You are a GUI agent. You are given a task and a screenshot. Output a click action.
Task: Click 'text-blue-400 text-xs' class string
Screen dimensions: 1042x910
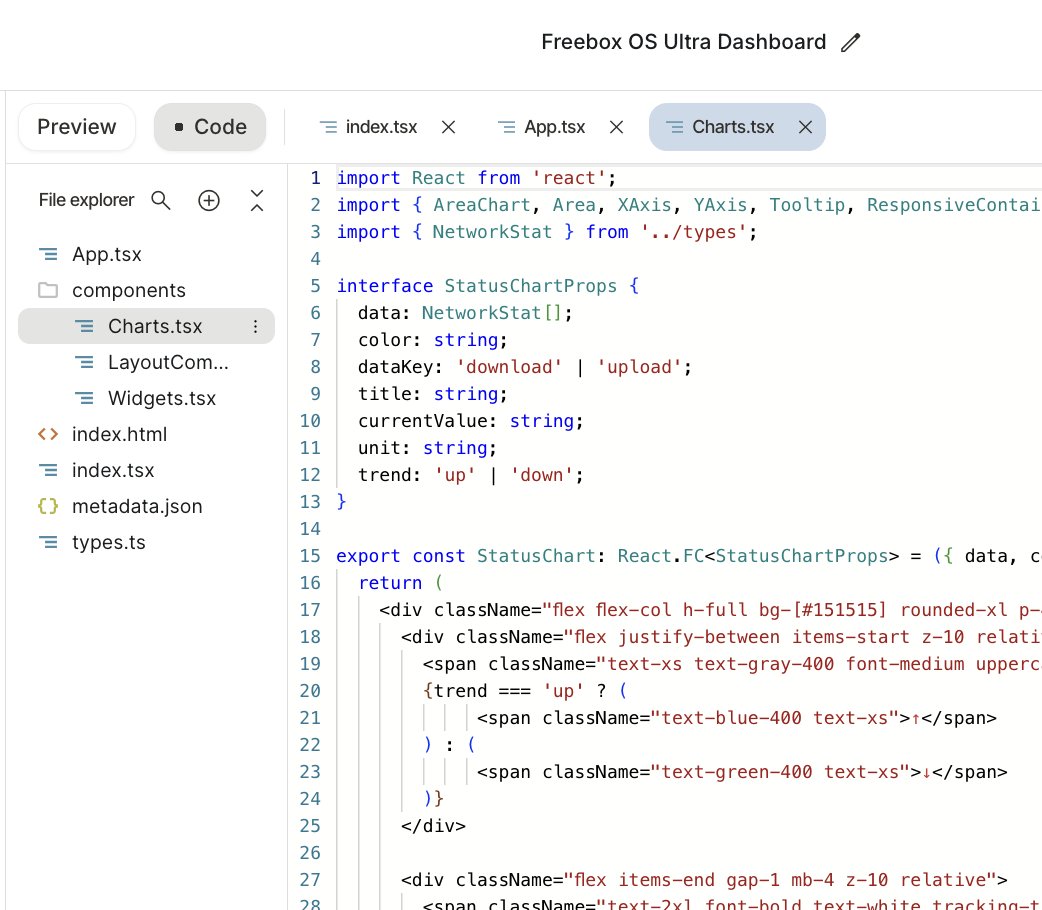coord(774,718)
